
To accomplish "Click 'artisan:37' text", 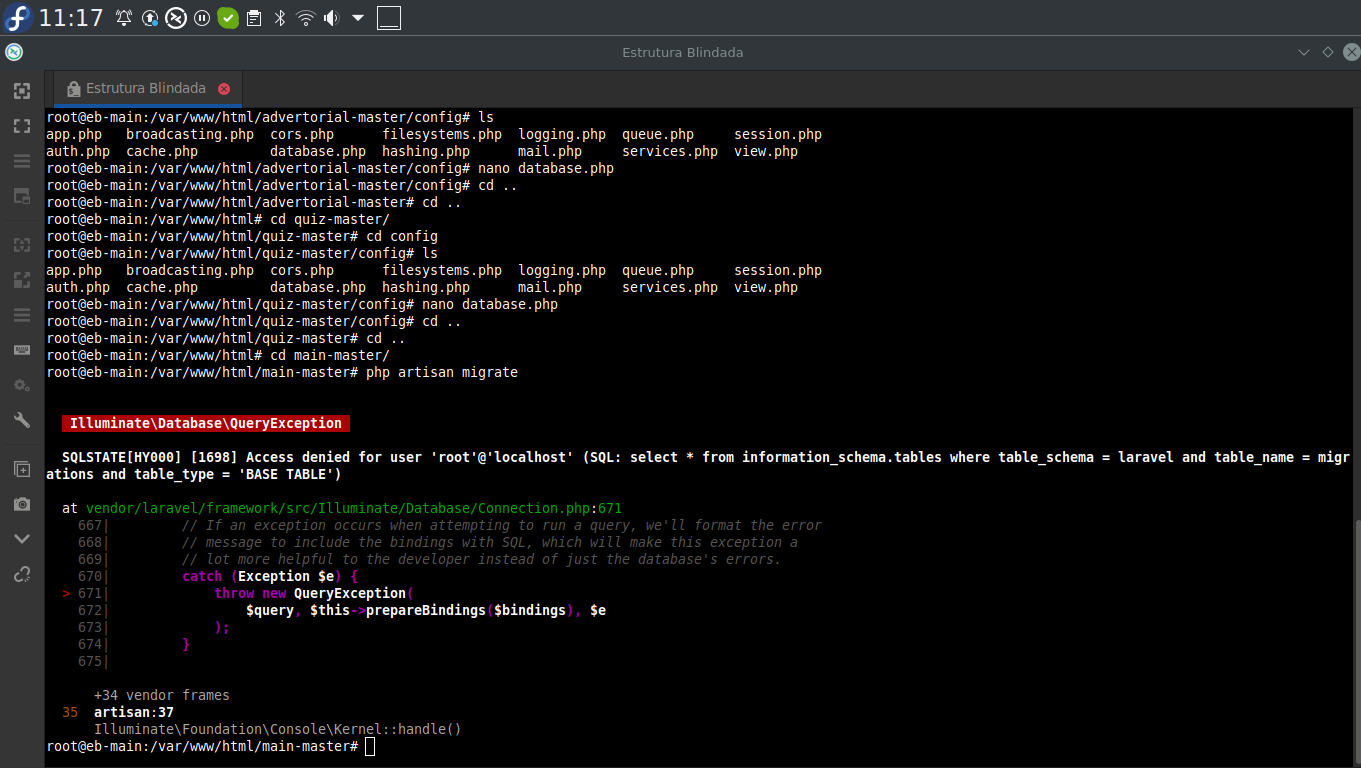I will point(134,712).
